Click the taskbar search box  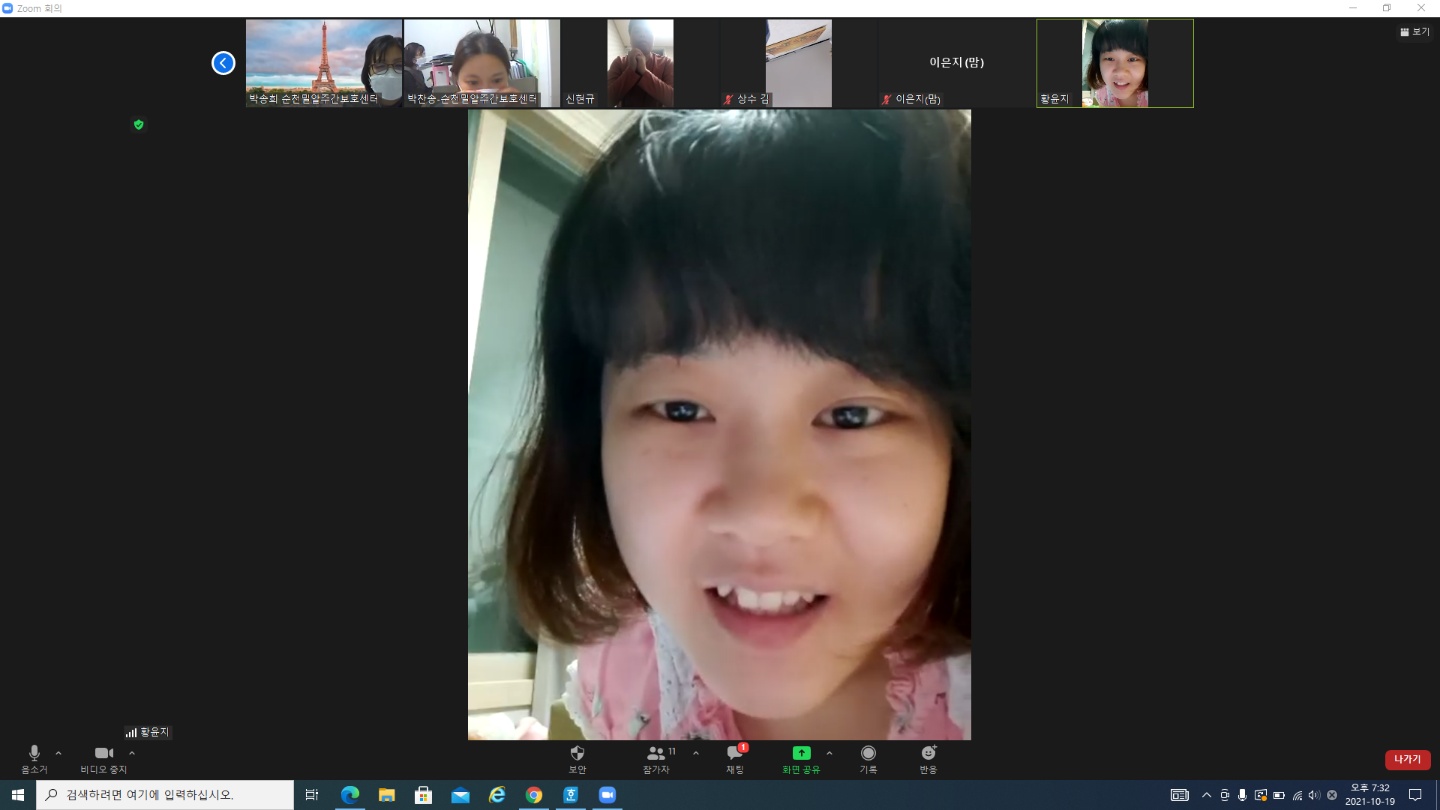click(165, 795)
